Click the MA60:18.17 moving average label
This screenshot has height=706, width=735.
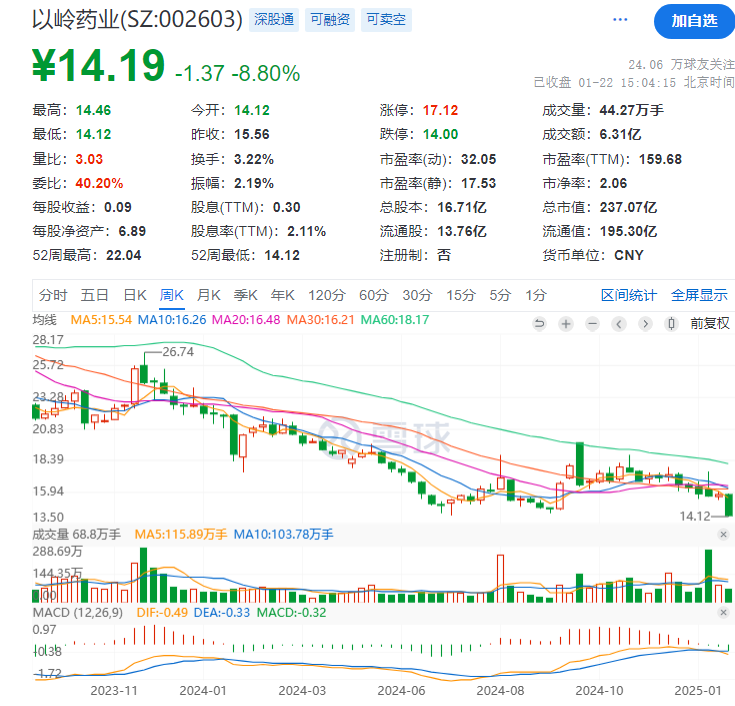coord(395,320)
